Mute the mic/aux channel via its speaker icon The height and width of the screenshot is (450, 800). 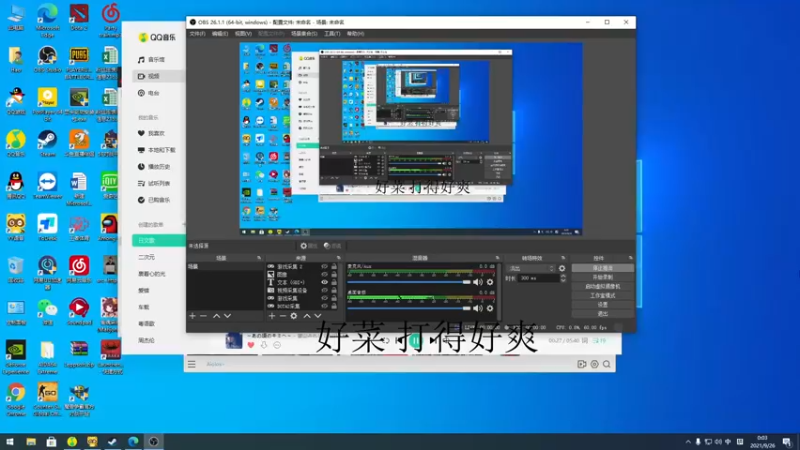pyautogui.click(x=478, y=282)
